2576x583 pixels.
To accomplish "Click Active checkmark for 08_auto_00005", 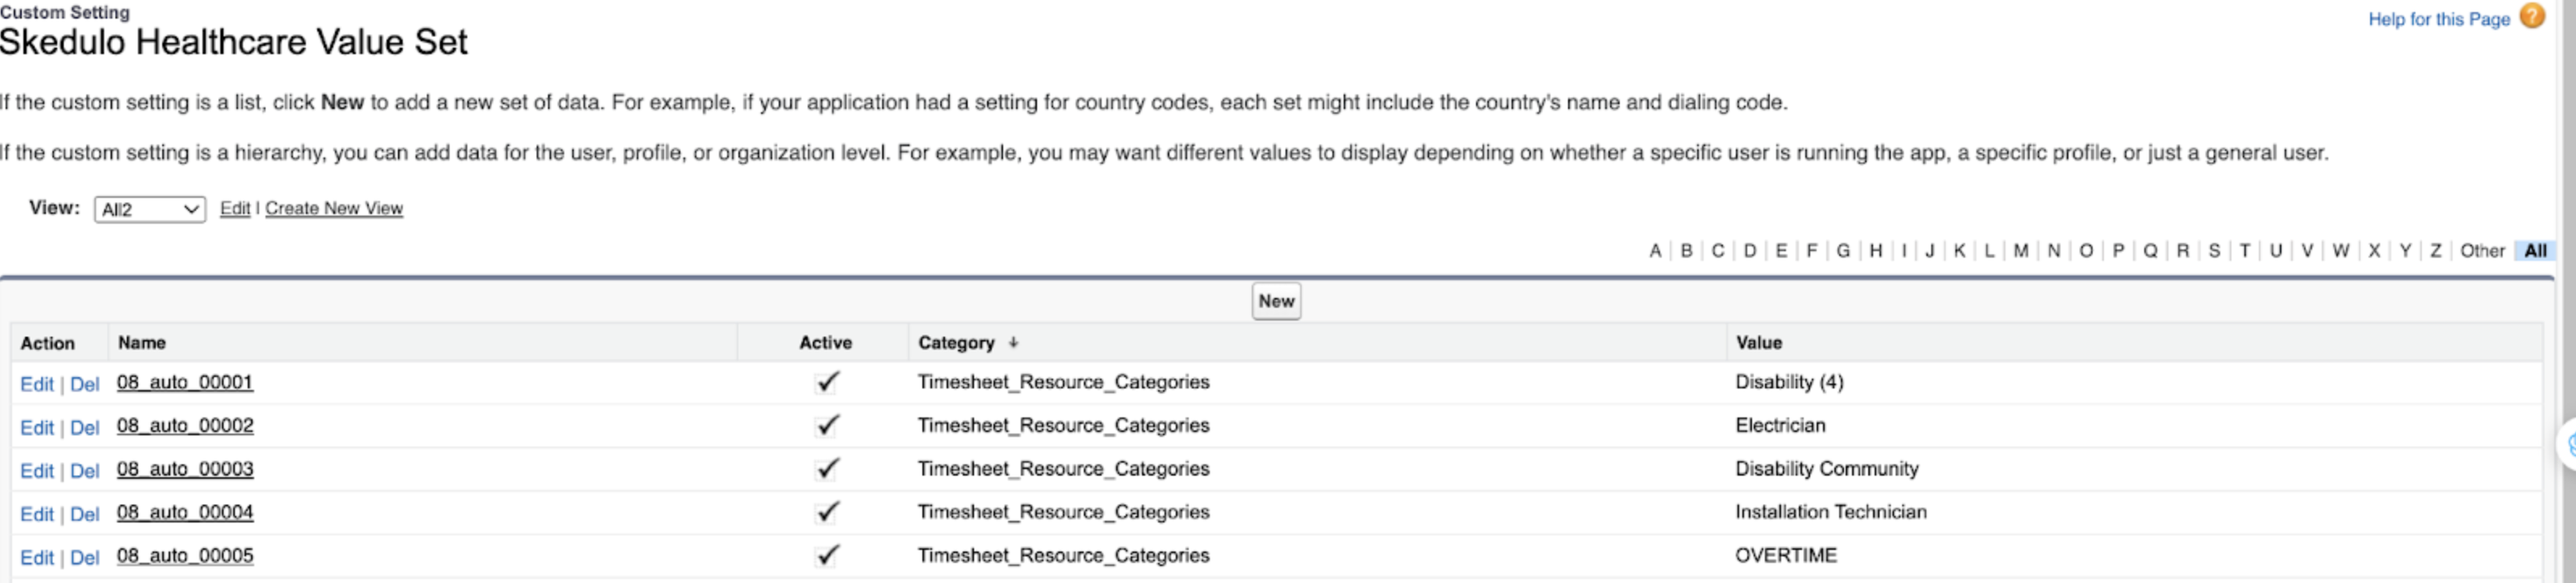I will (x=826, y=556).
